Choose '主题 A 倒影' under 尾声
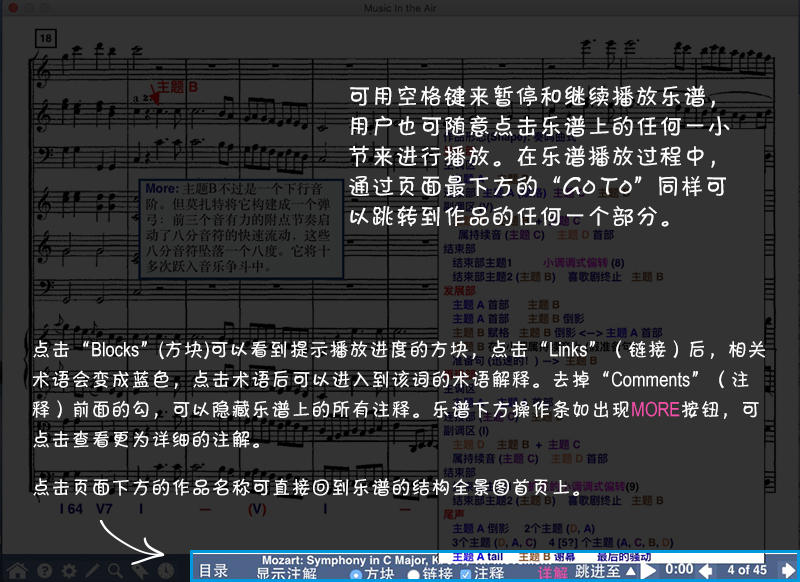 click(481, 528)
